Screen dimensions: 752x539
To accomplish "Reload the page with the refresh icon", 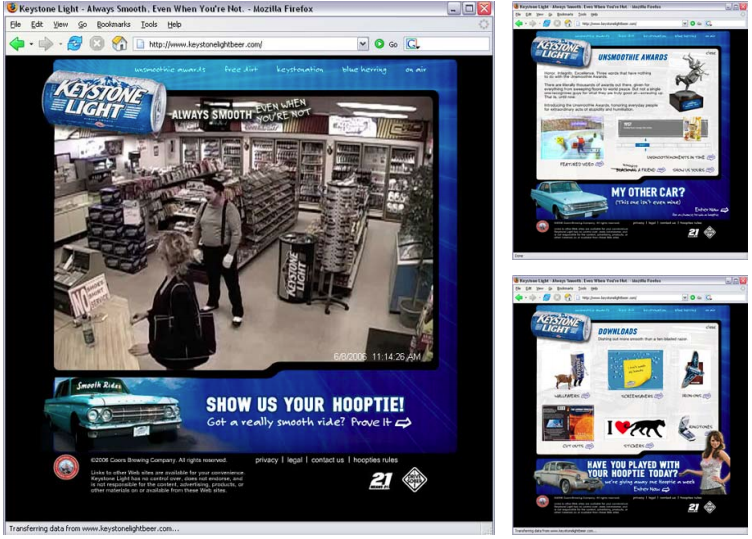I will pyautogui.click(x=74, y=44).
